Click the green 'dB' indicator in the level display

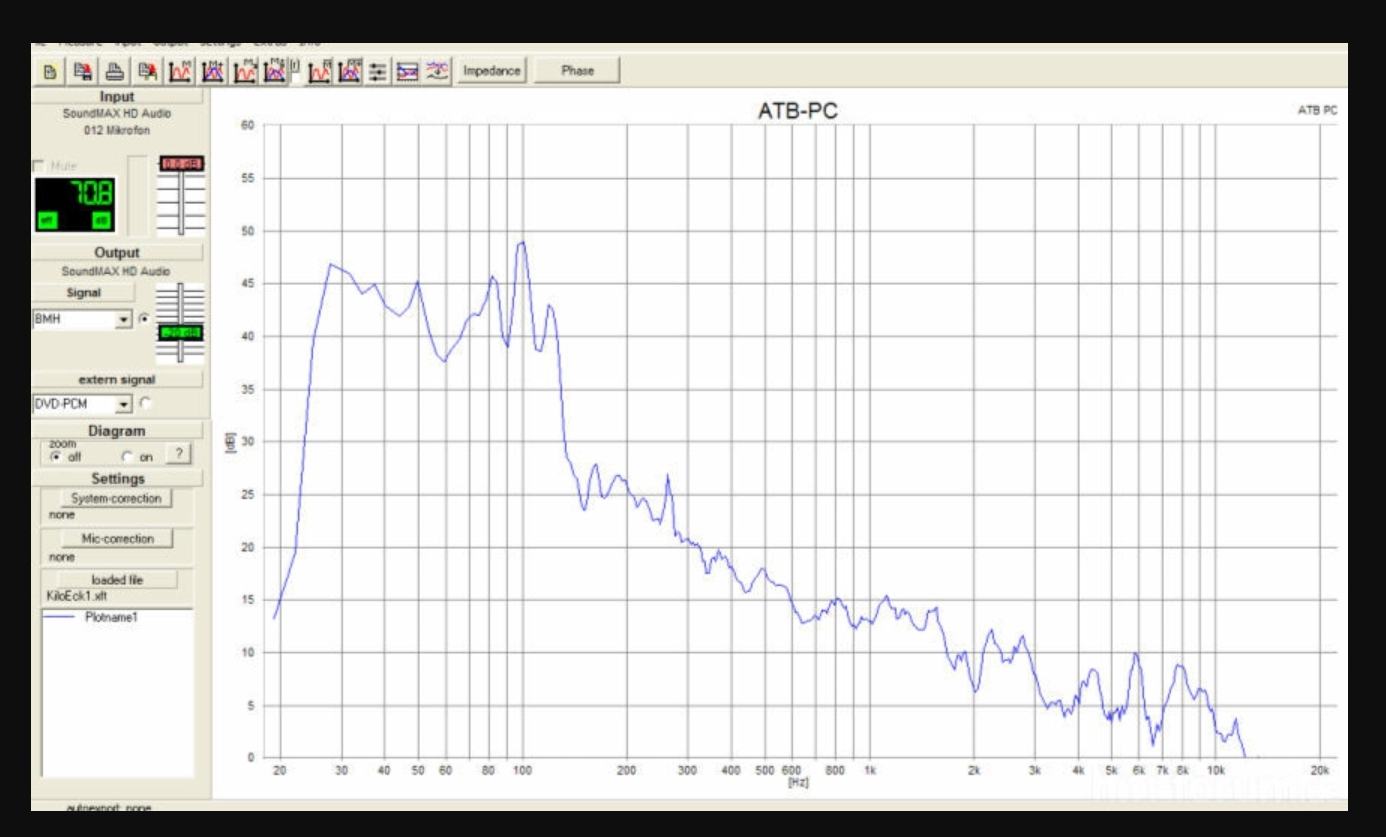[100, 220]
